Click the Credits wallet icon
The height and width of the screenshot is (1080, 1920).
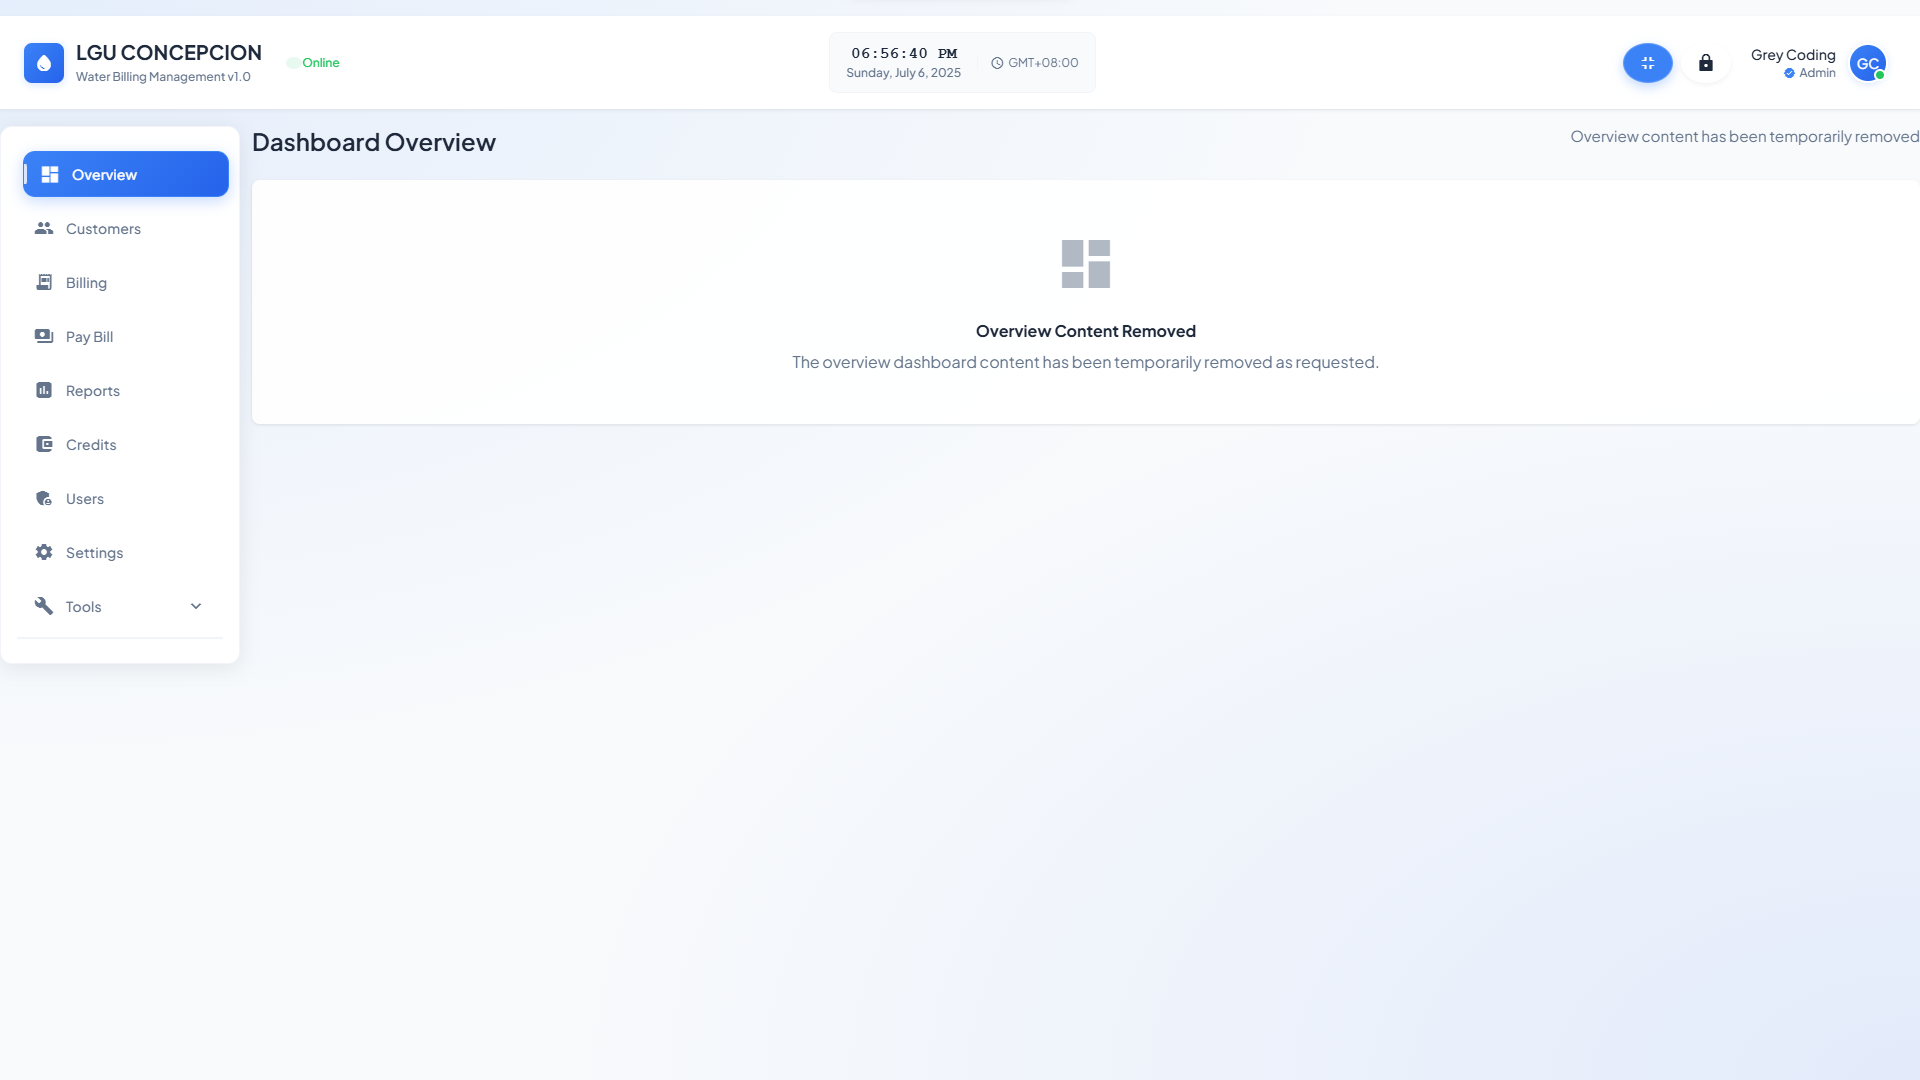click(x=44, y=444)
